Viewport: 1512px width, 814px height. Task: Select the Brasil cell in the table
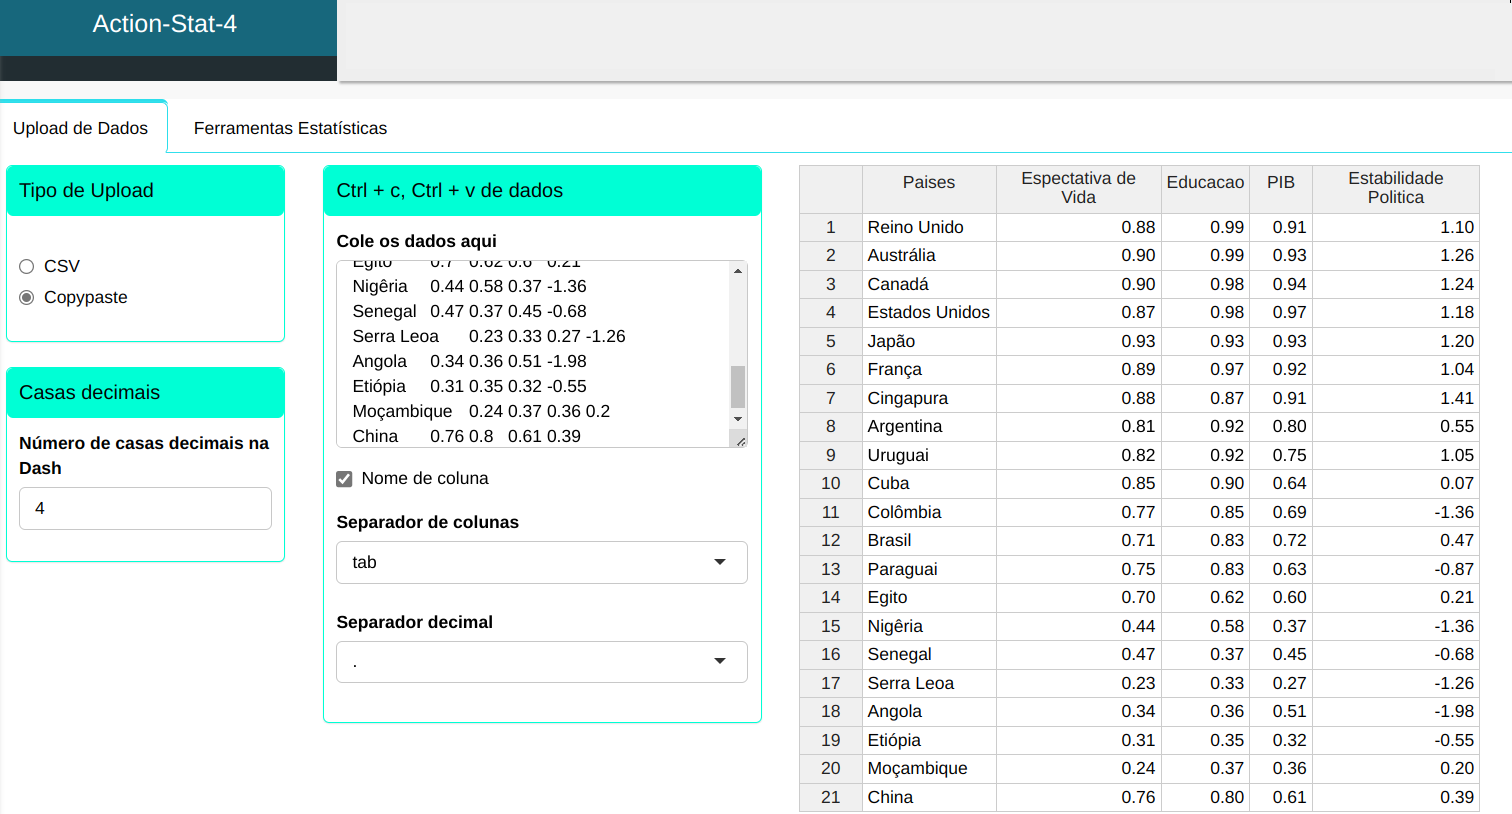pyautogui.click(x=889, y=540)
